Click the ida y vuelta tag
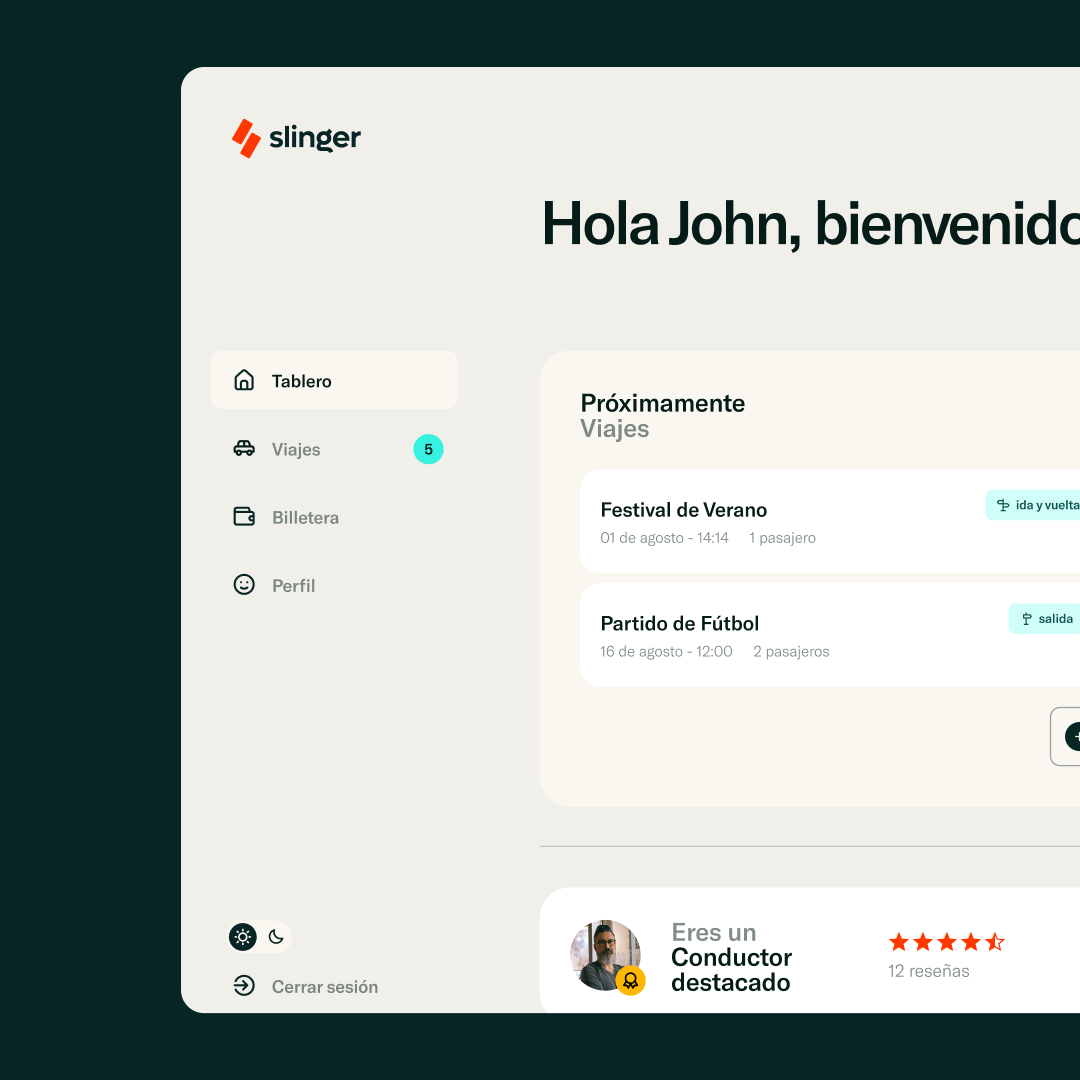This screenshot has height=1080, width=1080. [1035, 505]
